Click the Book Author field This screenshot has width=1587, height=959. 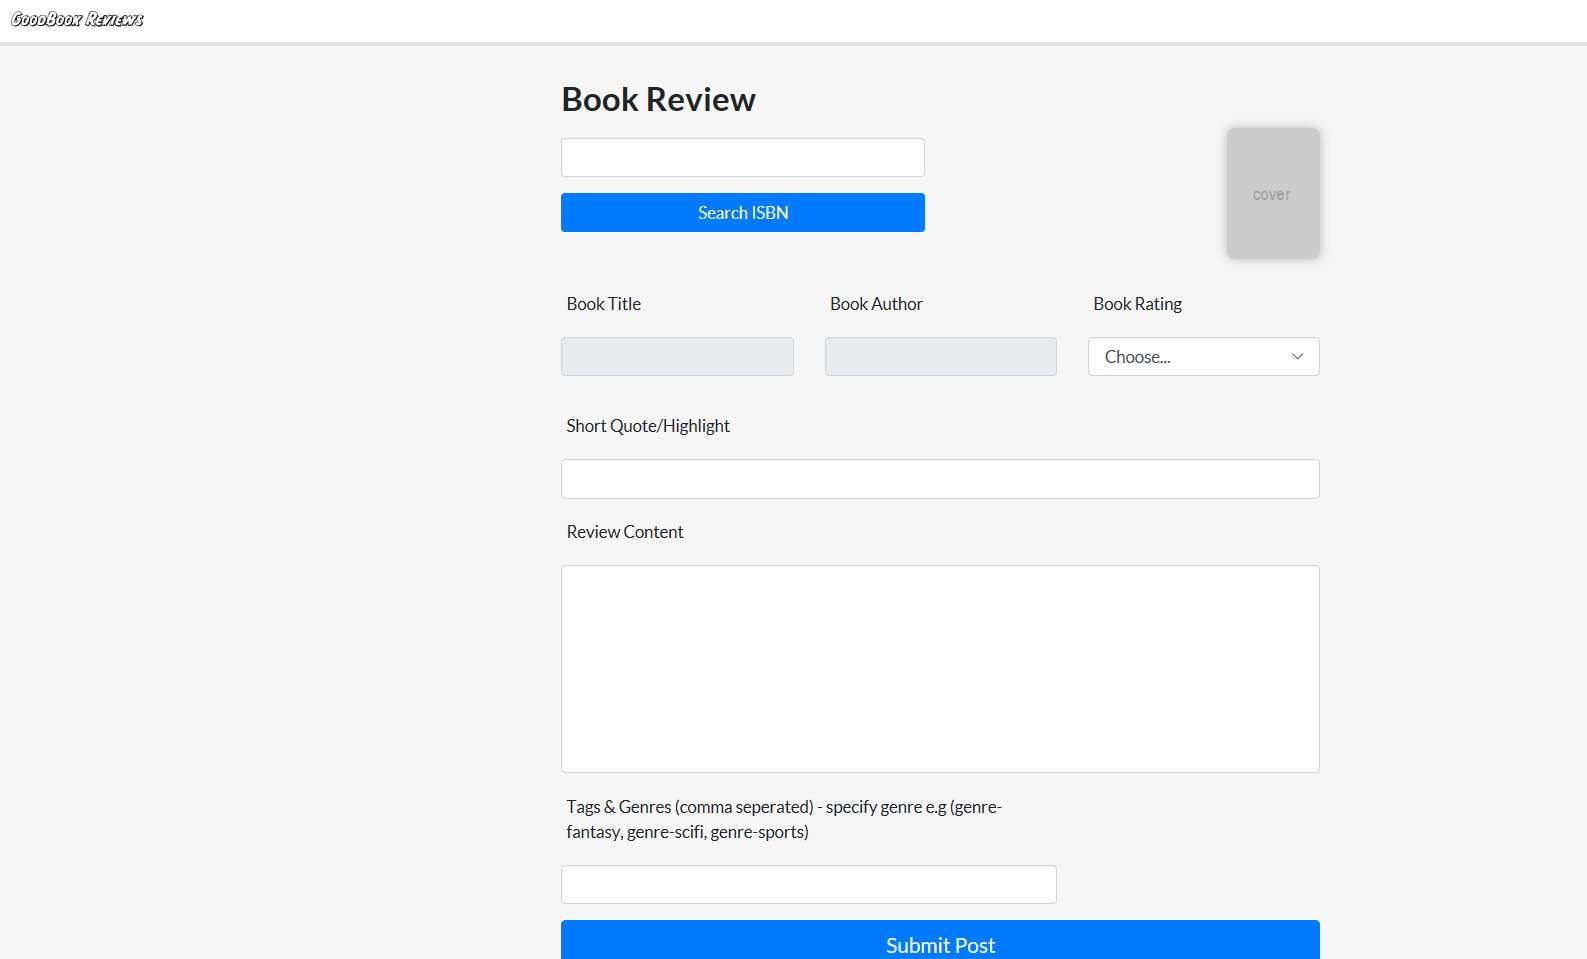click(x=940, y=356)
